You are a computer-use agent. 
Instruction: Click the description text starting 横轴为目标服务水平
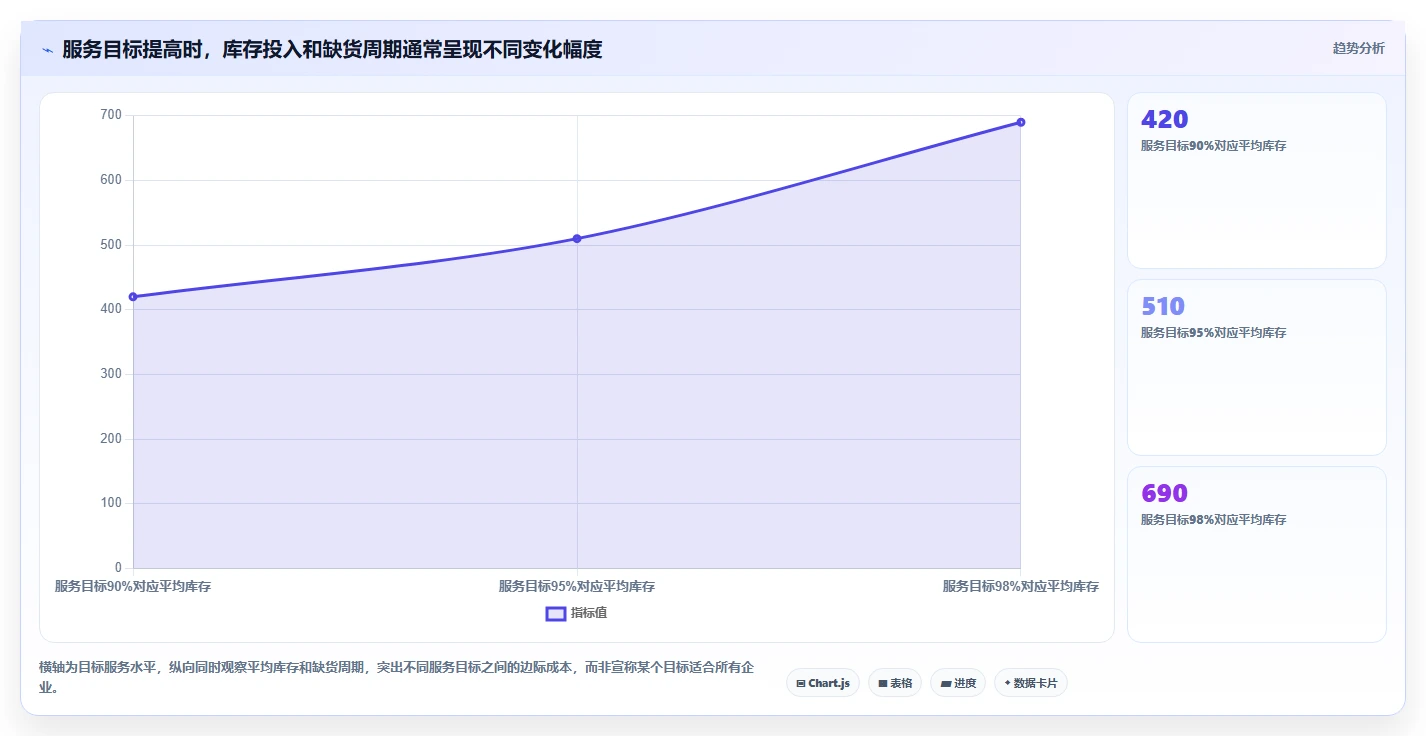pos(396,677)
